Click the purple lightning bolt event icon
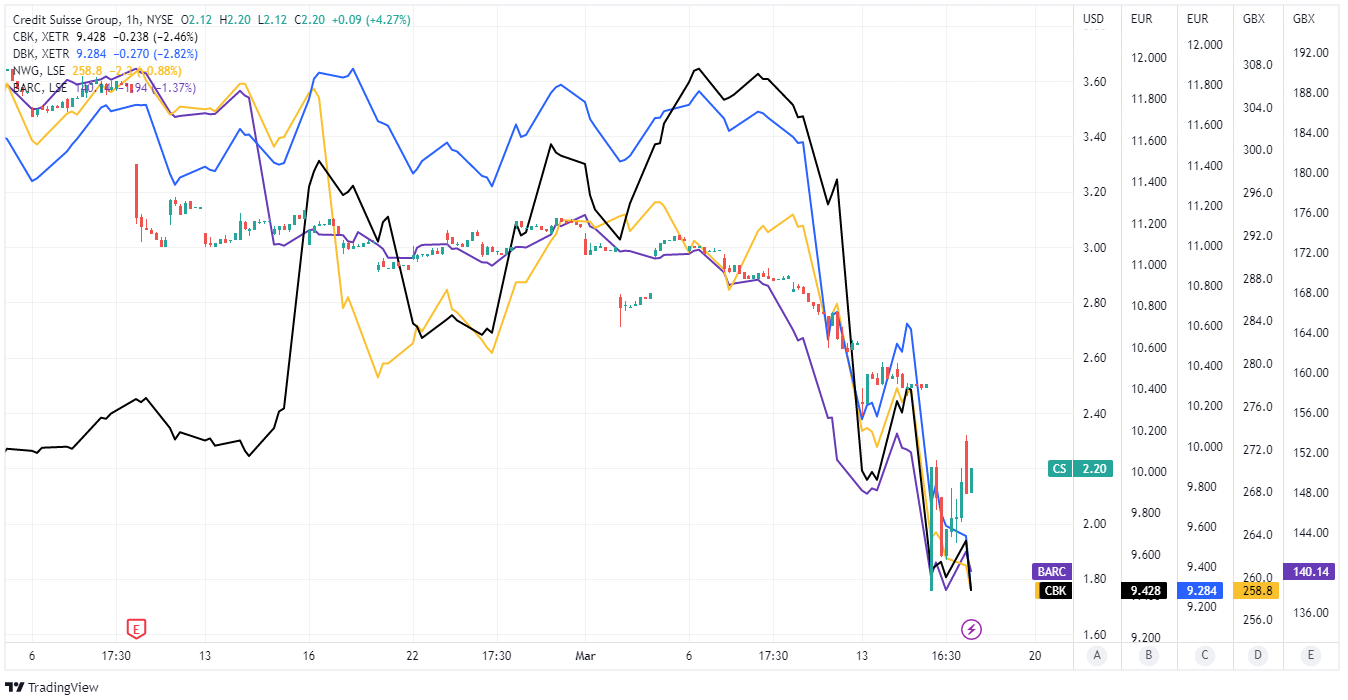The width and height of the screenshot is (1348, 700). point(971,629)
